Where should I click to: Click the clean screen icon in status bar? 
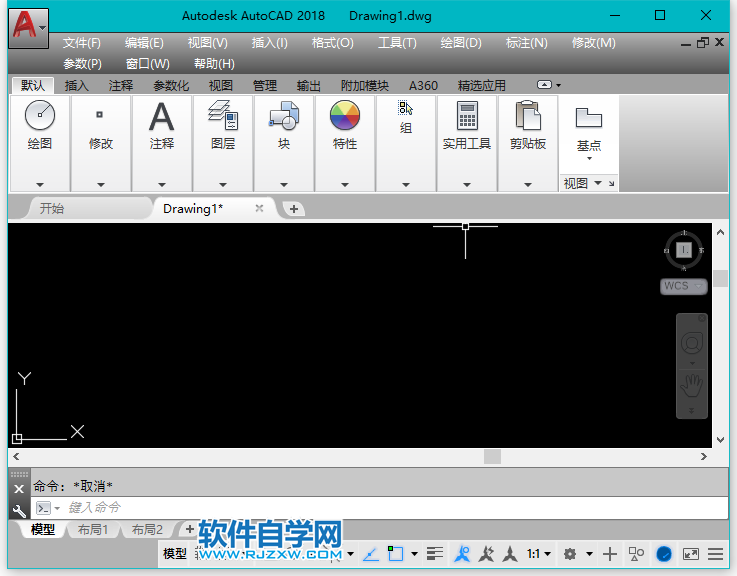pos(690,554)
